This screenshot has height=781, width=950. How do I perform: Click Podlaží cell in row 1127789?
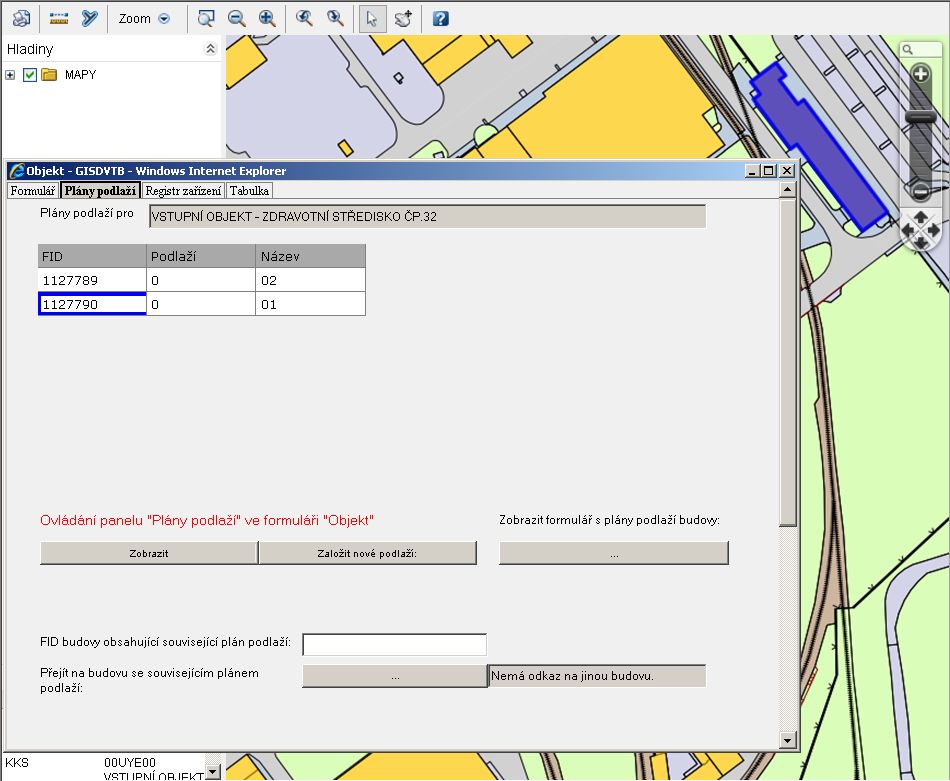pyautogui.click(x=201, y=280)
